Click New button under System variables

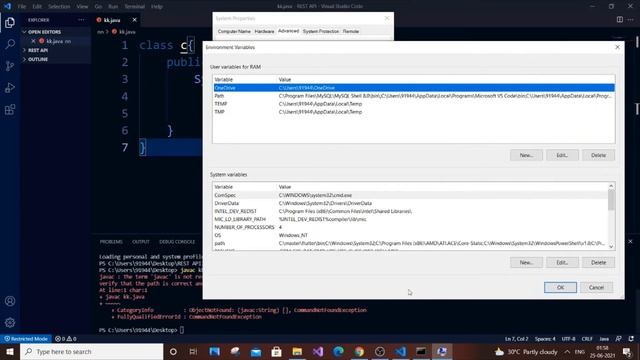point(526,262)
